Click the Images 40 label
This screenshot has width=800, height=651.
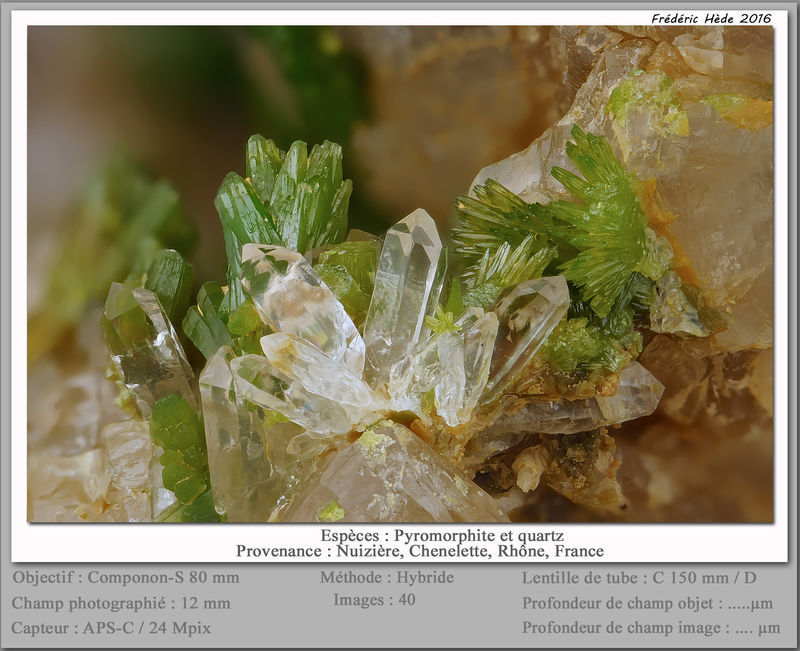coord(374,599)
